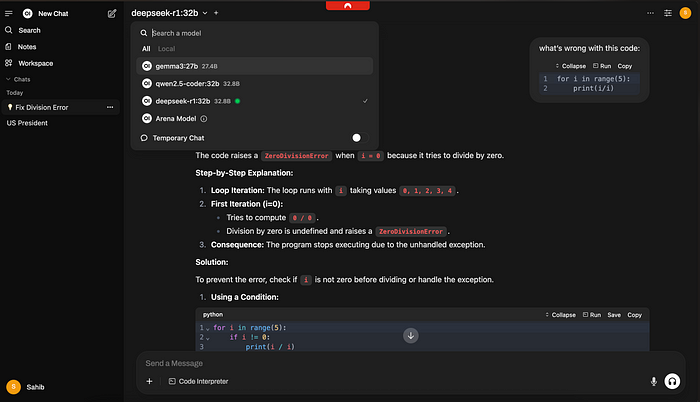Save the python code block
The height and width of the screenshot is (402, 700).
(614, 315)
